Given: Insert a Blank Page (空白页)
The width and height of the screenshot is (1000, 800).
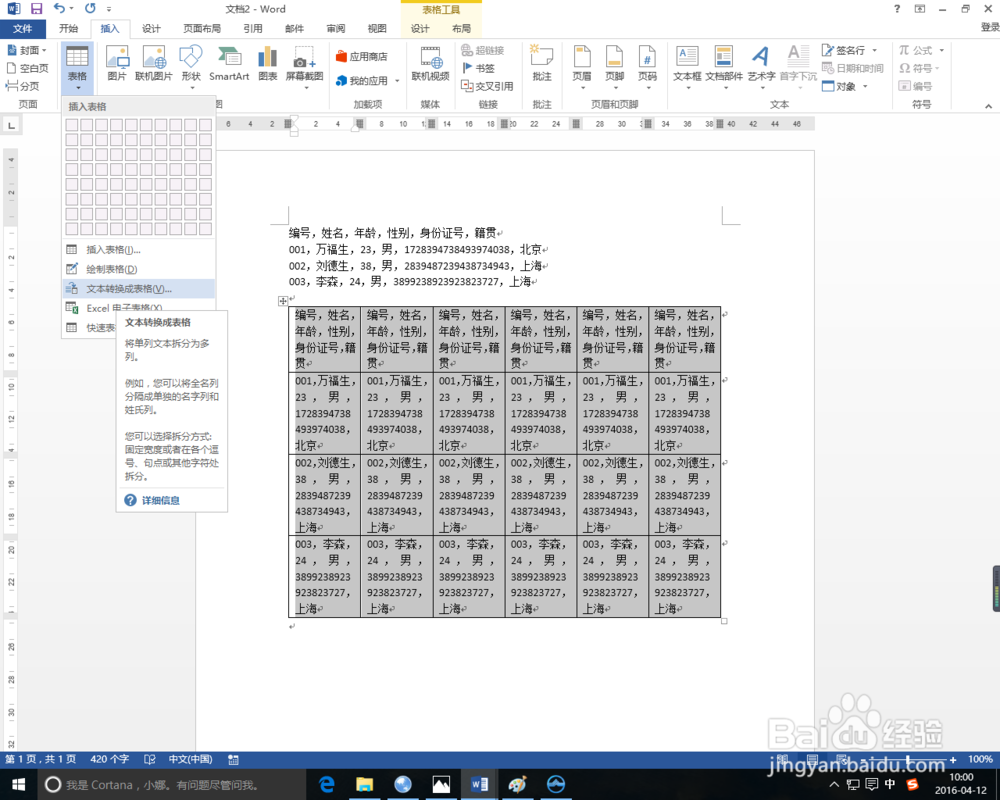Looking at the screenshot, I should (27, 68).
